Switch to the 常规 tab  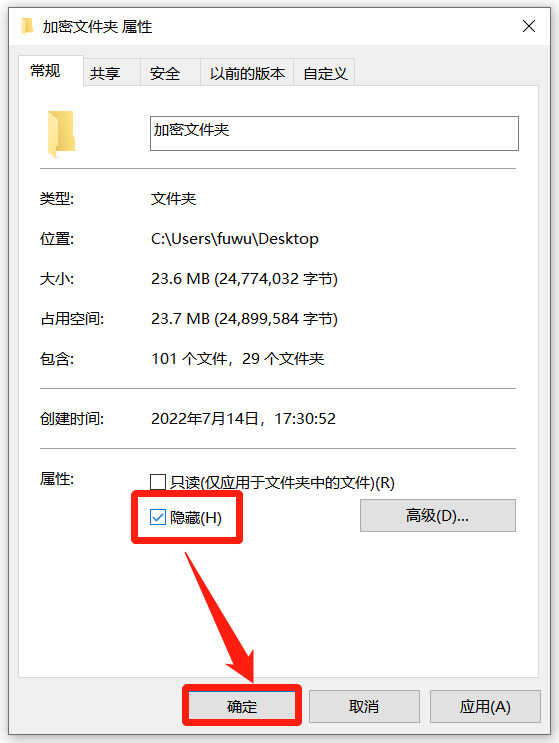coord(46,72)
